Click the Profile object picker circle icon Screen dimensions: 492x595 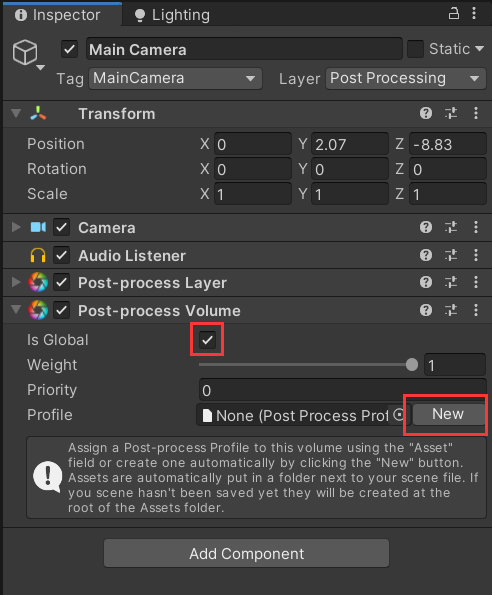(x=399, y=415)
